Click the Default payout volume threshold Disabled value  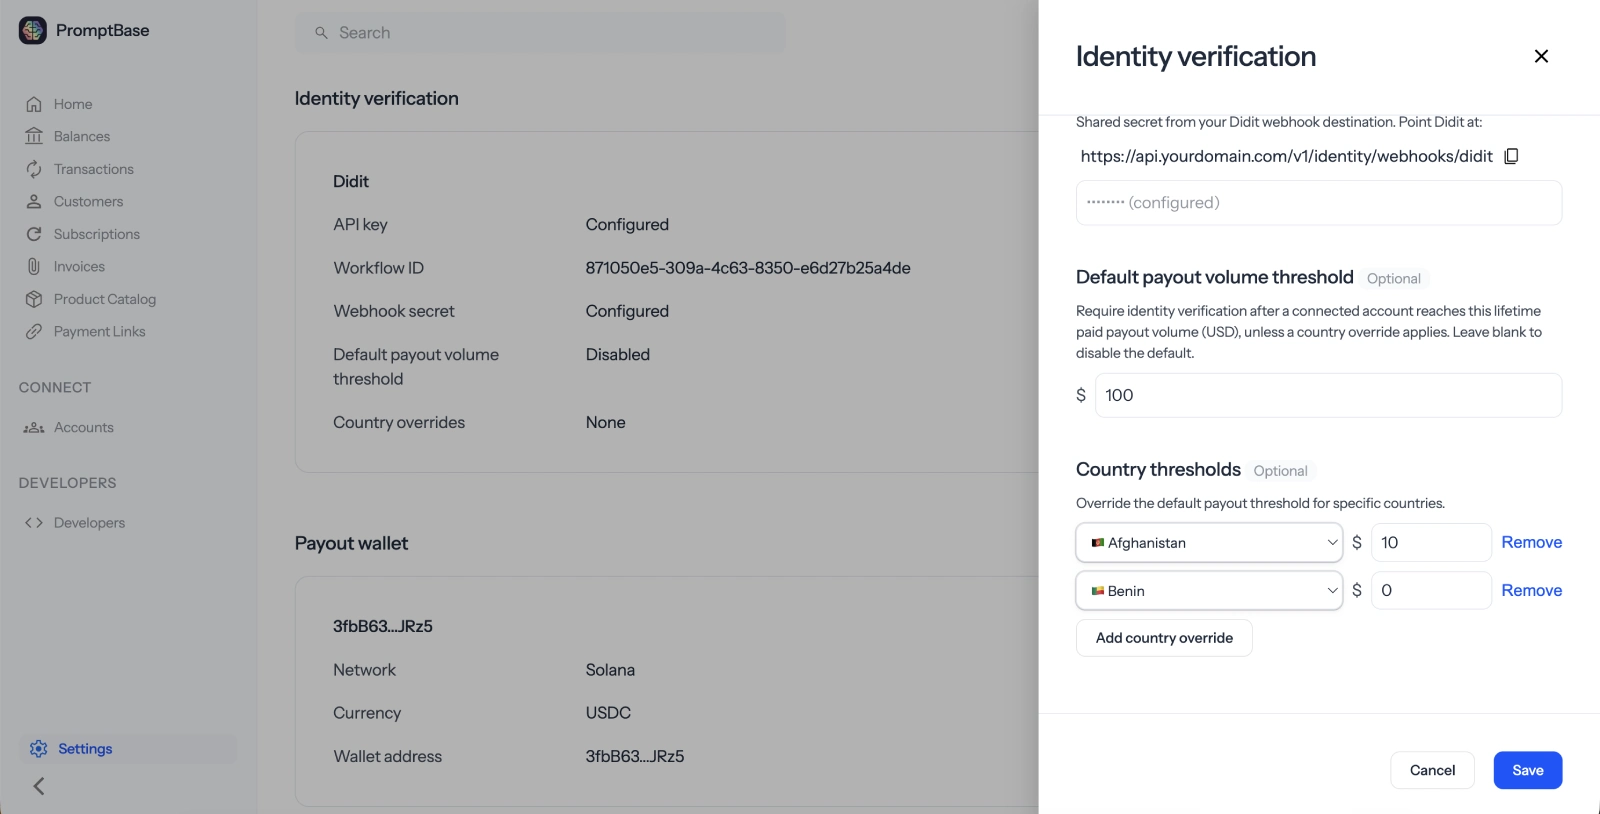[618, 354]
